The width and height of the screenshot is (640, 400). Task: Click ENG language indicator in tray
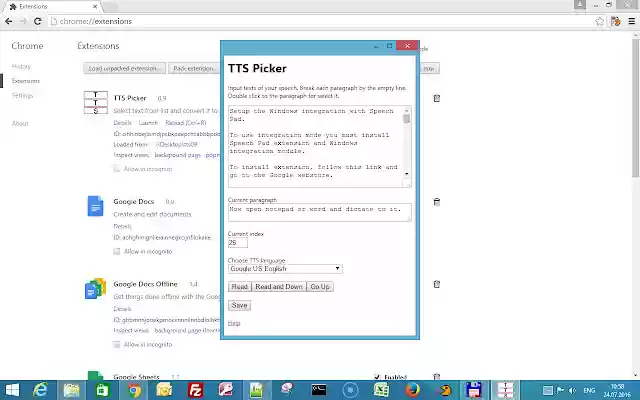point(589,390)
